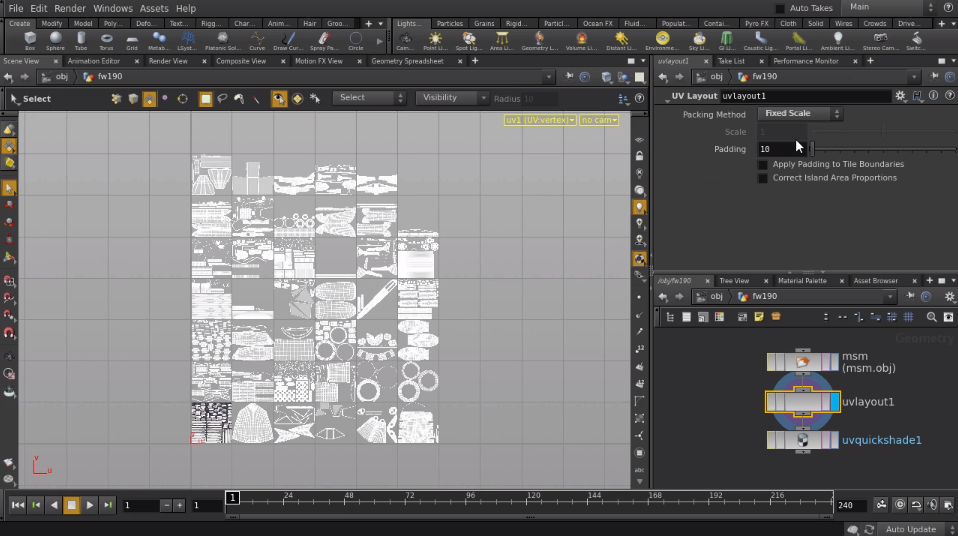
Task: Open the Main desktop dropdown
Action: tap(890, 7)
